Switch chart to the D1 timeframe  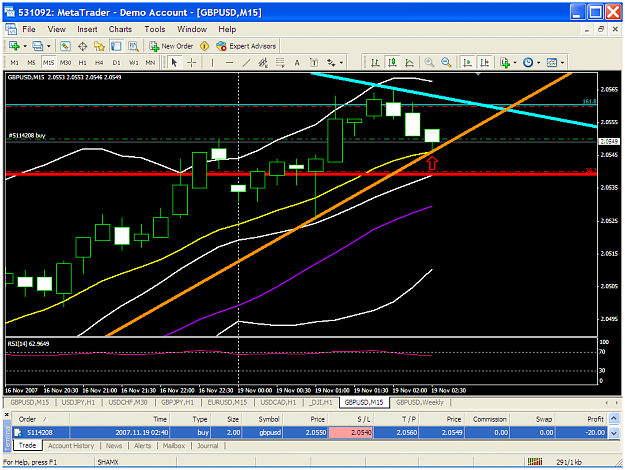(116, 63)
